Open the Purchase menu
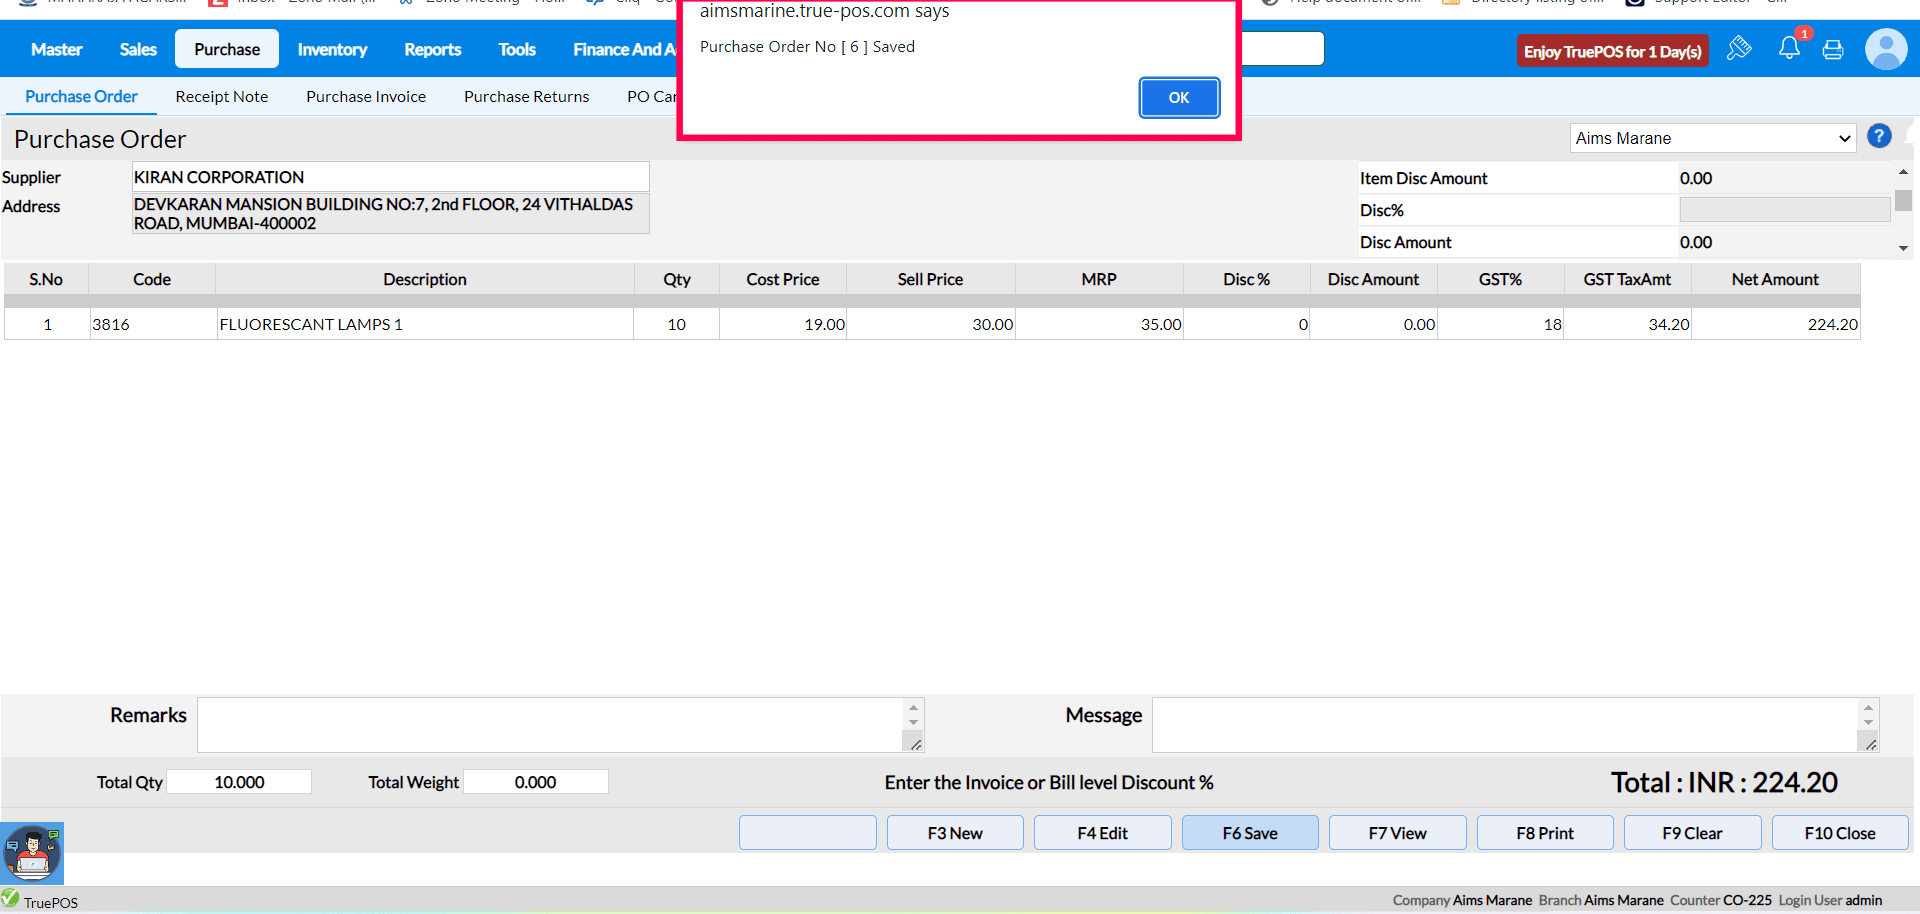The height and width of the screenshot is (914, 1920). pos(227,49)
